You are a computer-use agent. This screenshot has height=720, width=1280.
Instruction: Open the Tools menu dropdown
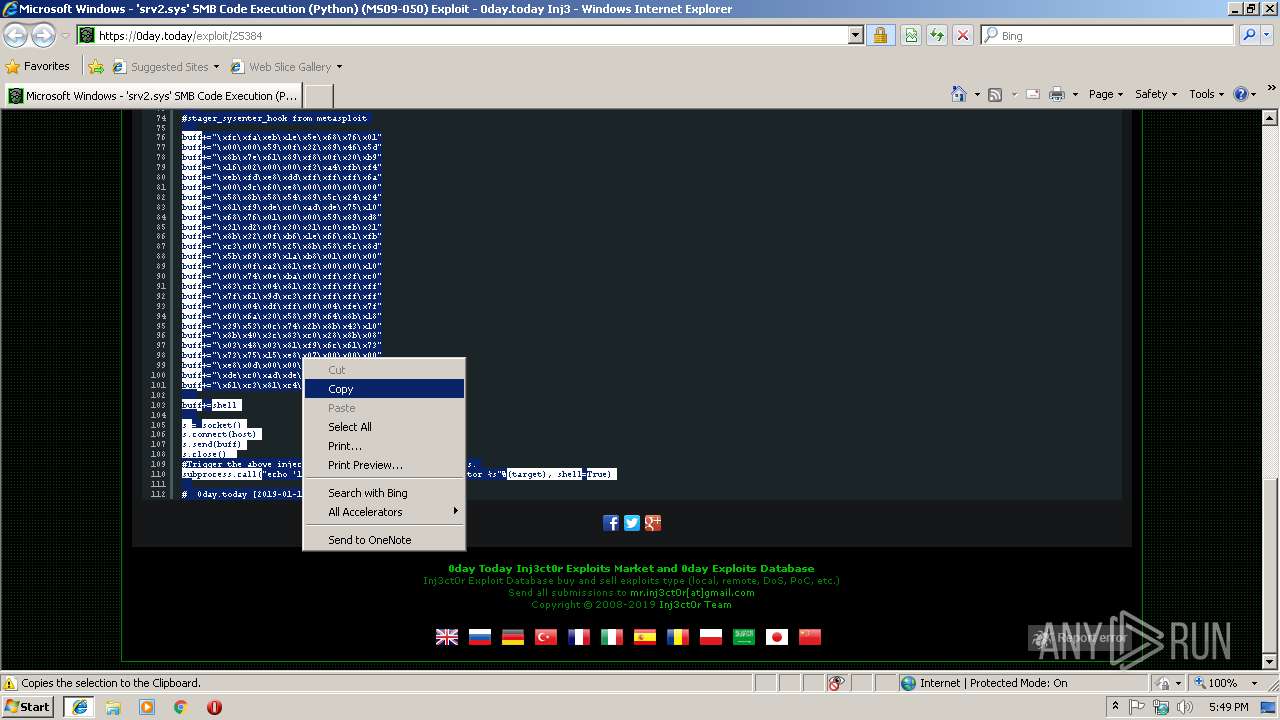(x=1206, y=94)
